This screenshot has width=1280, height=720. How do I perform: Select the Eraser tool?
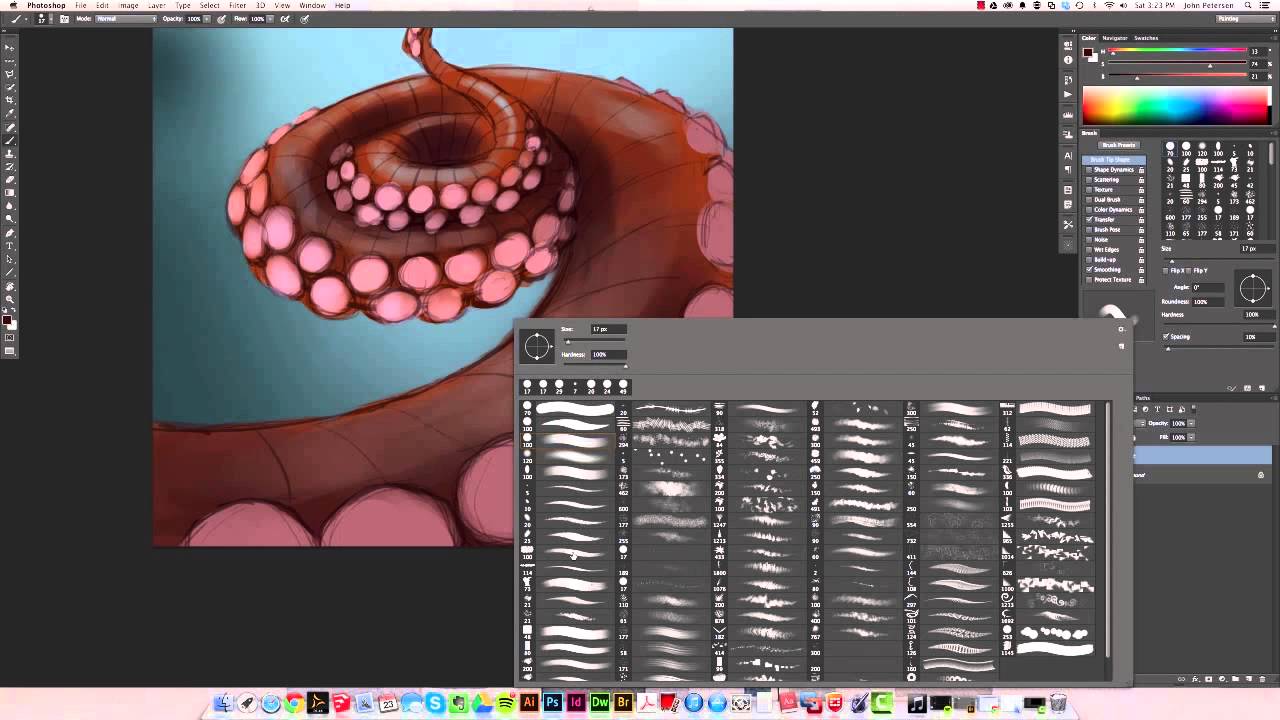(x=11, y=179)
